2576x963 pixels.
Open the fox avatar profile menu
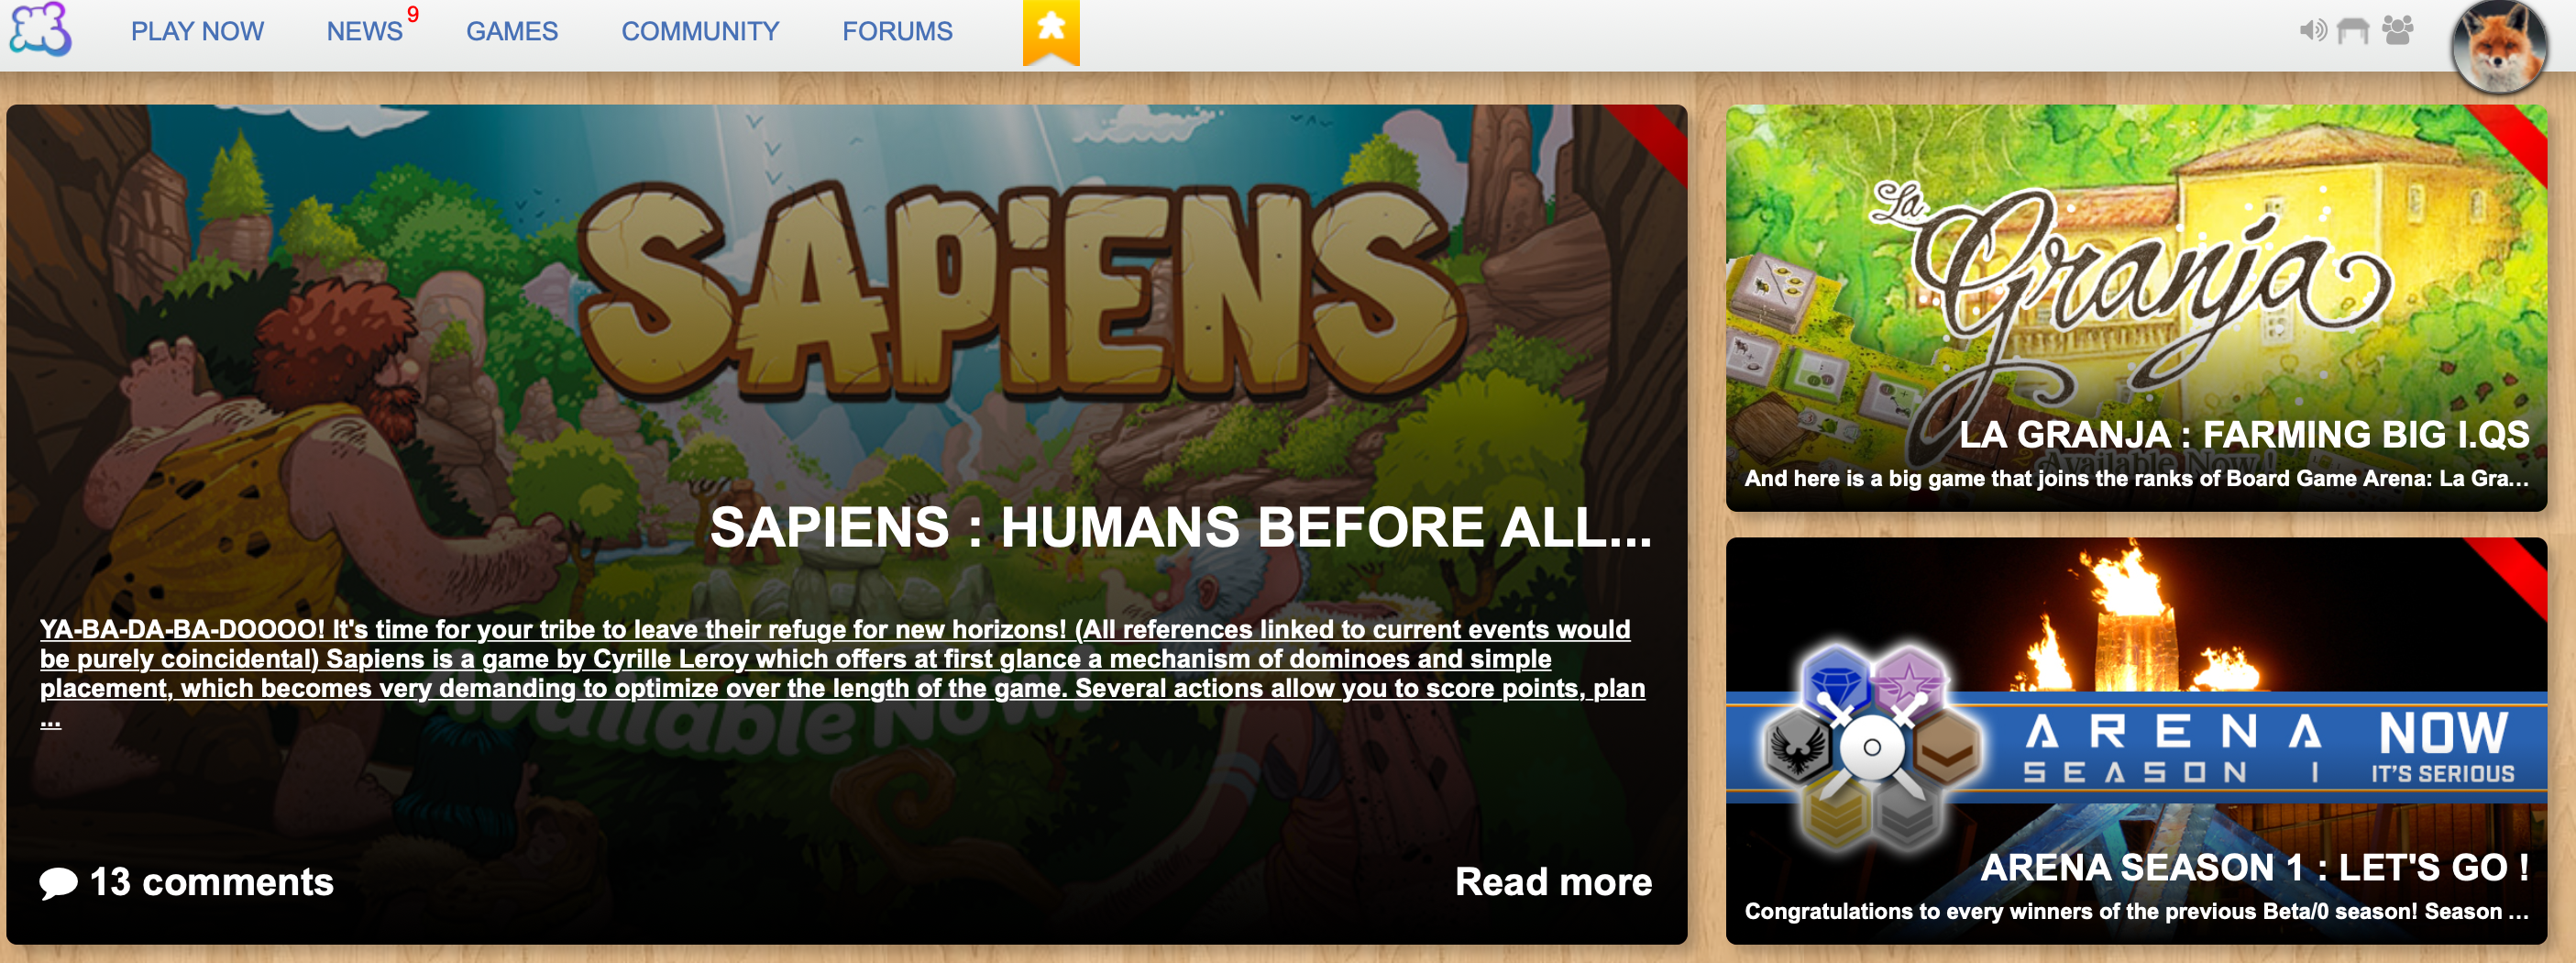[x=2498, y=46]
